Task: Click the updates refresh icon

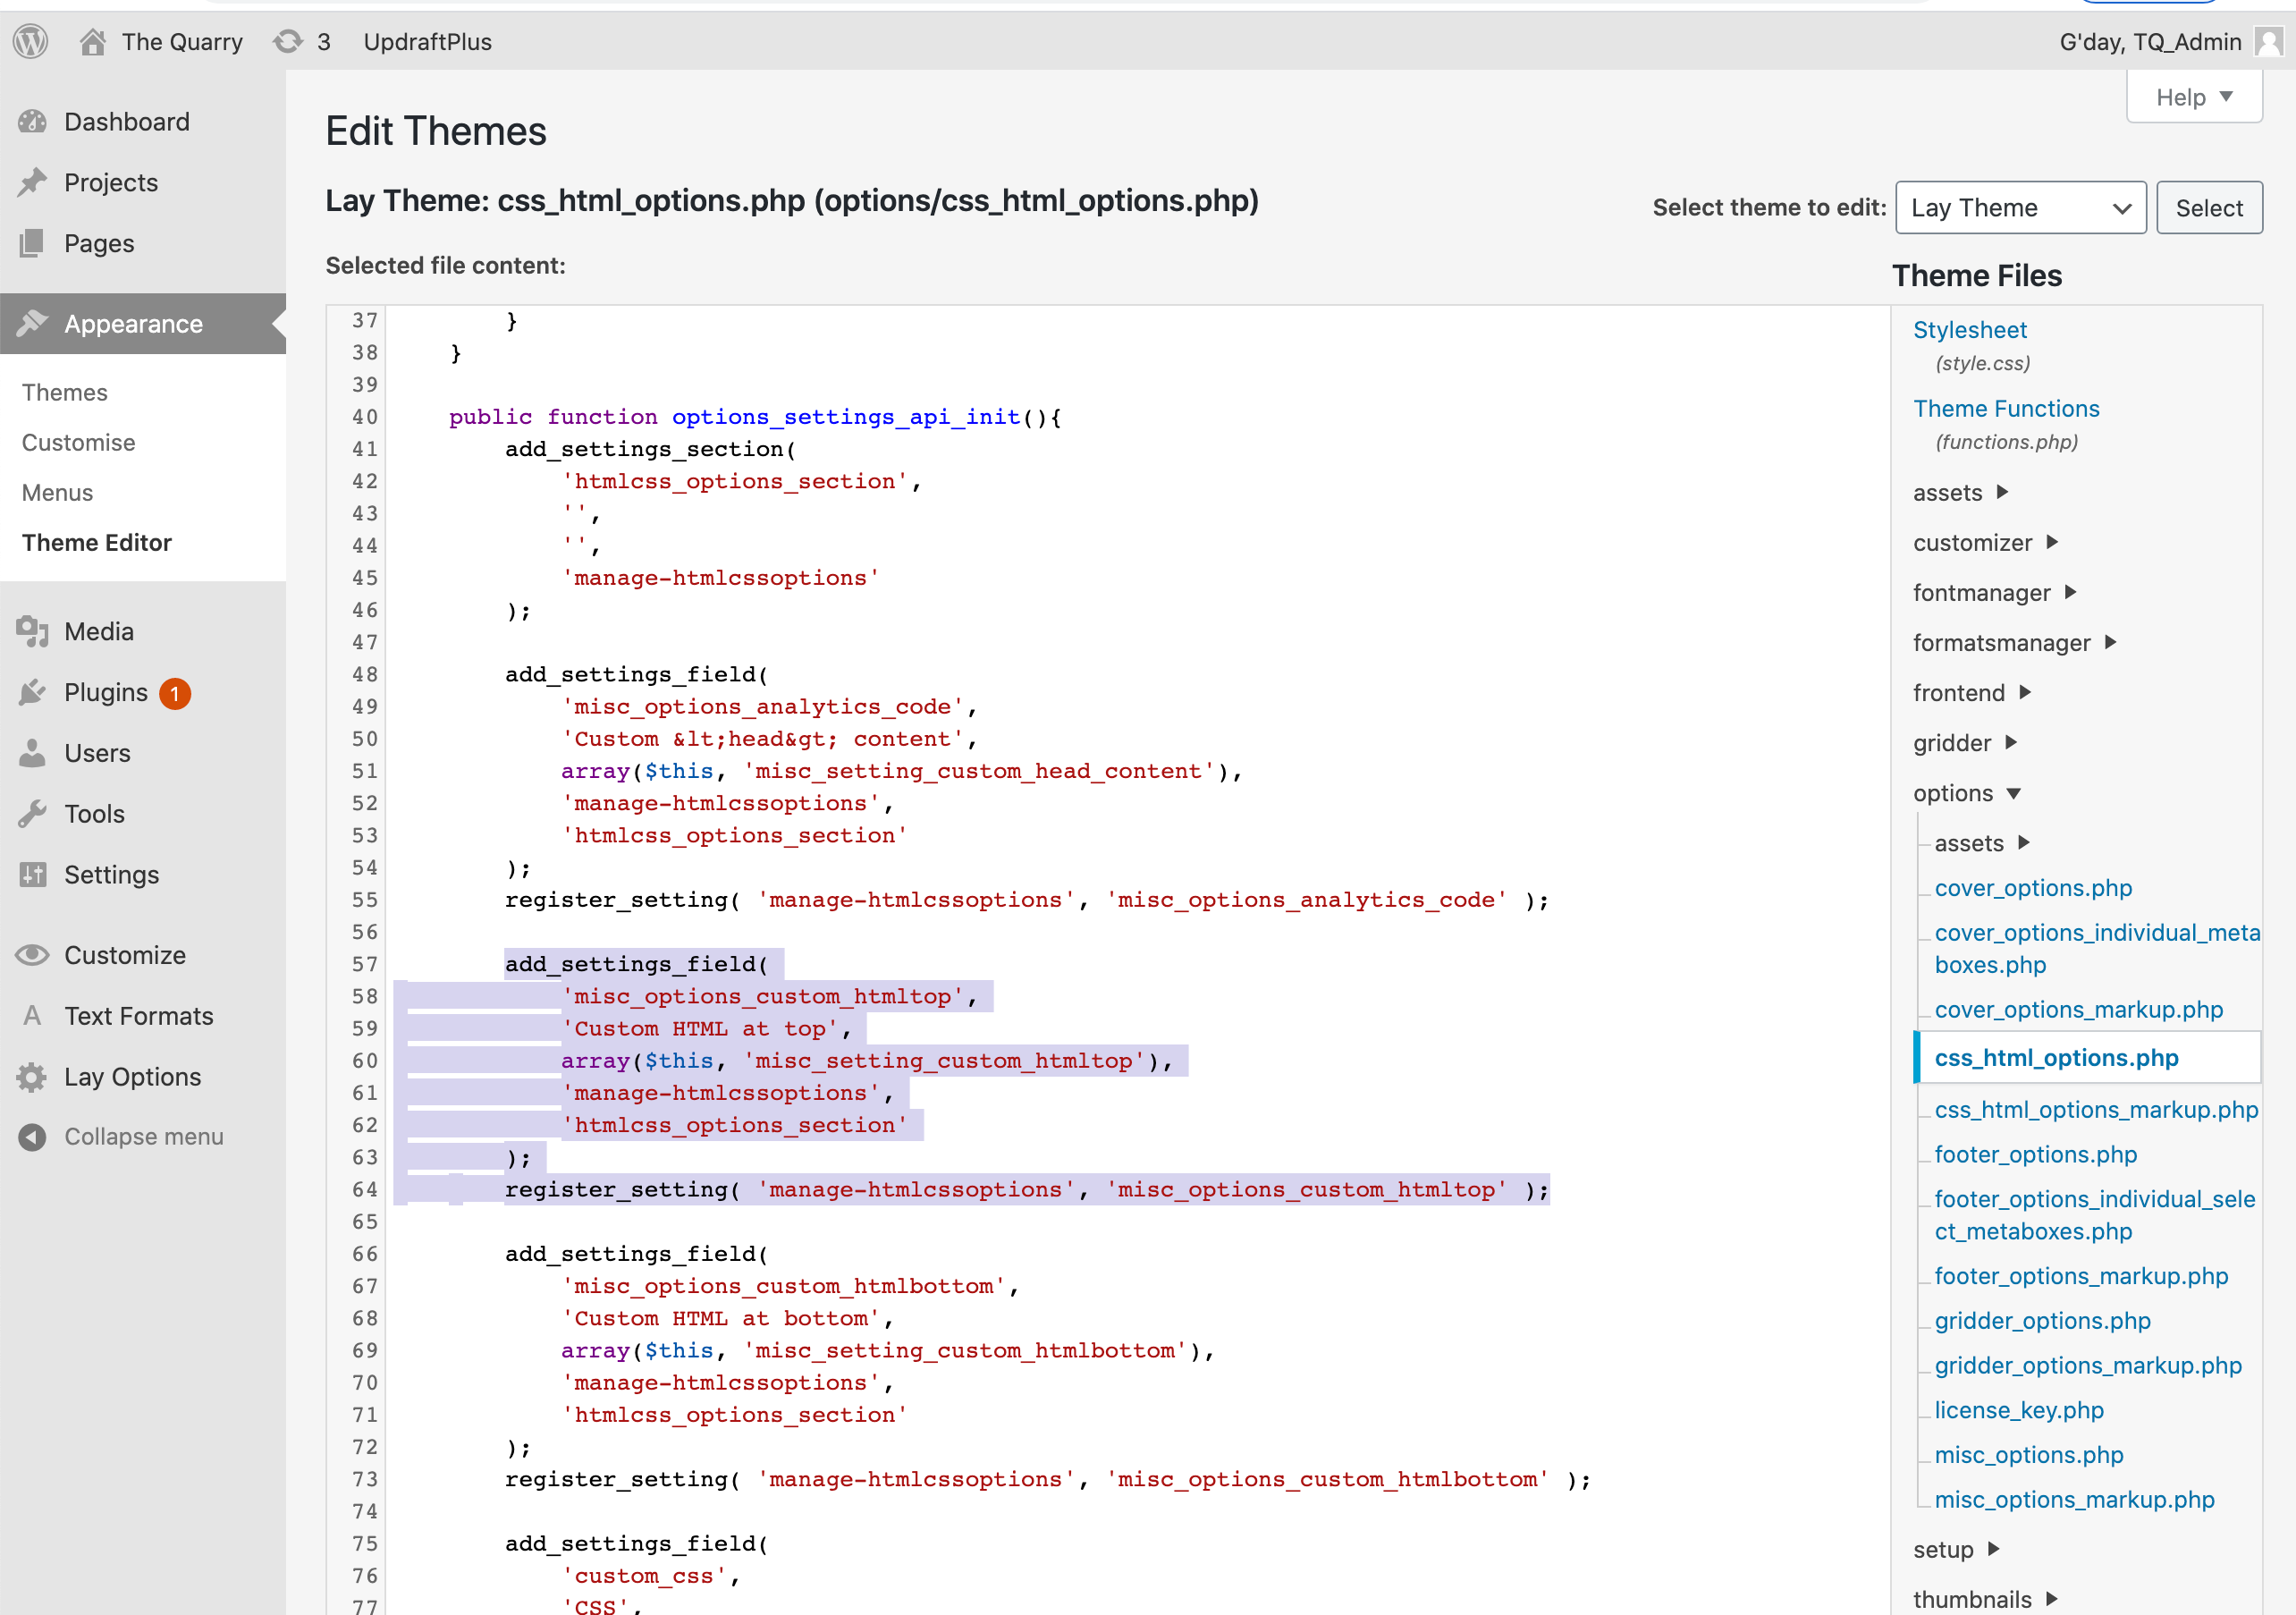Action: pos(288,41)
